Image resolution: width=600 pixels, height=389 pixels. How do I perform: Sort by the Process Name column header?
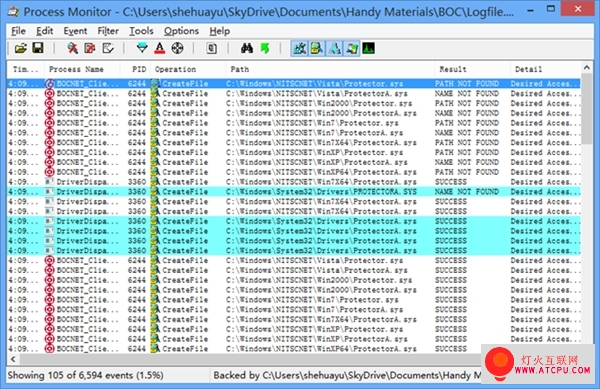[83, 69]
